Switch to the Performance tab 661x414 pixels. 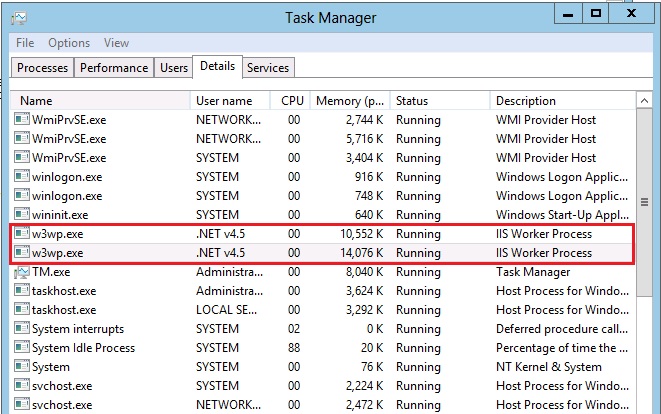(x=114, y=68)
